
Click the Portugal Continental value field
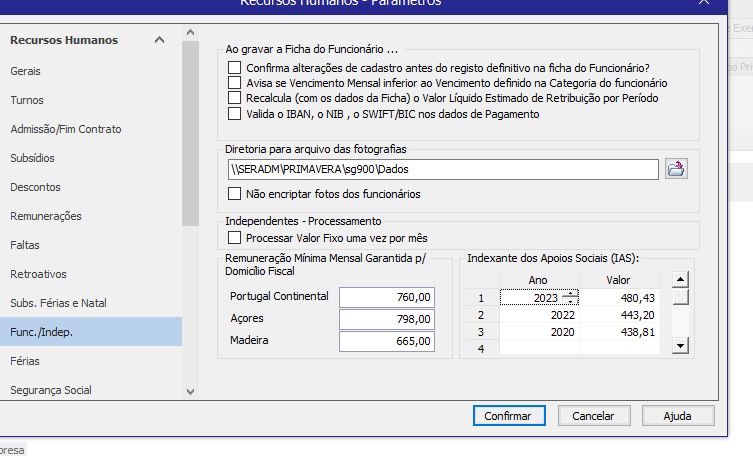pyautogui.click(x=387, y=297)
